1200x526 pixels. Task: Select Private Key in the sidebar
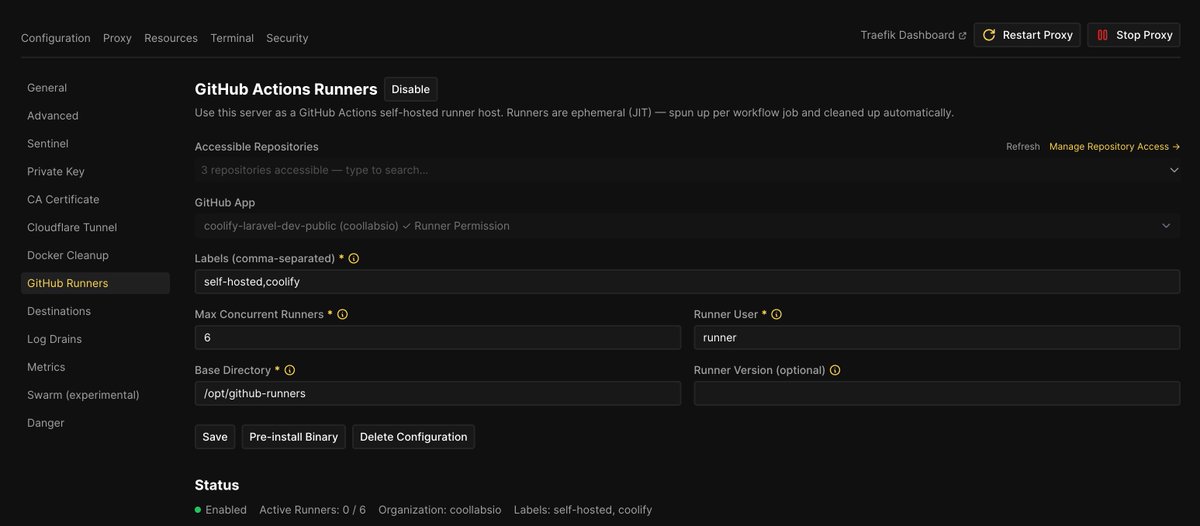(x=95, y=172)
